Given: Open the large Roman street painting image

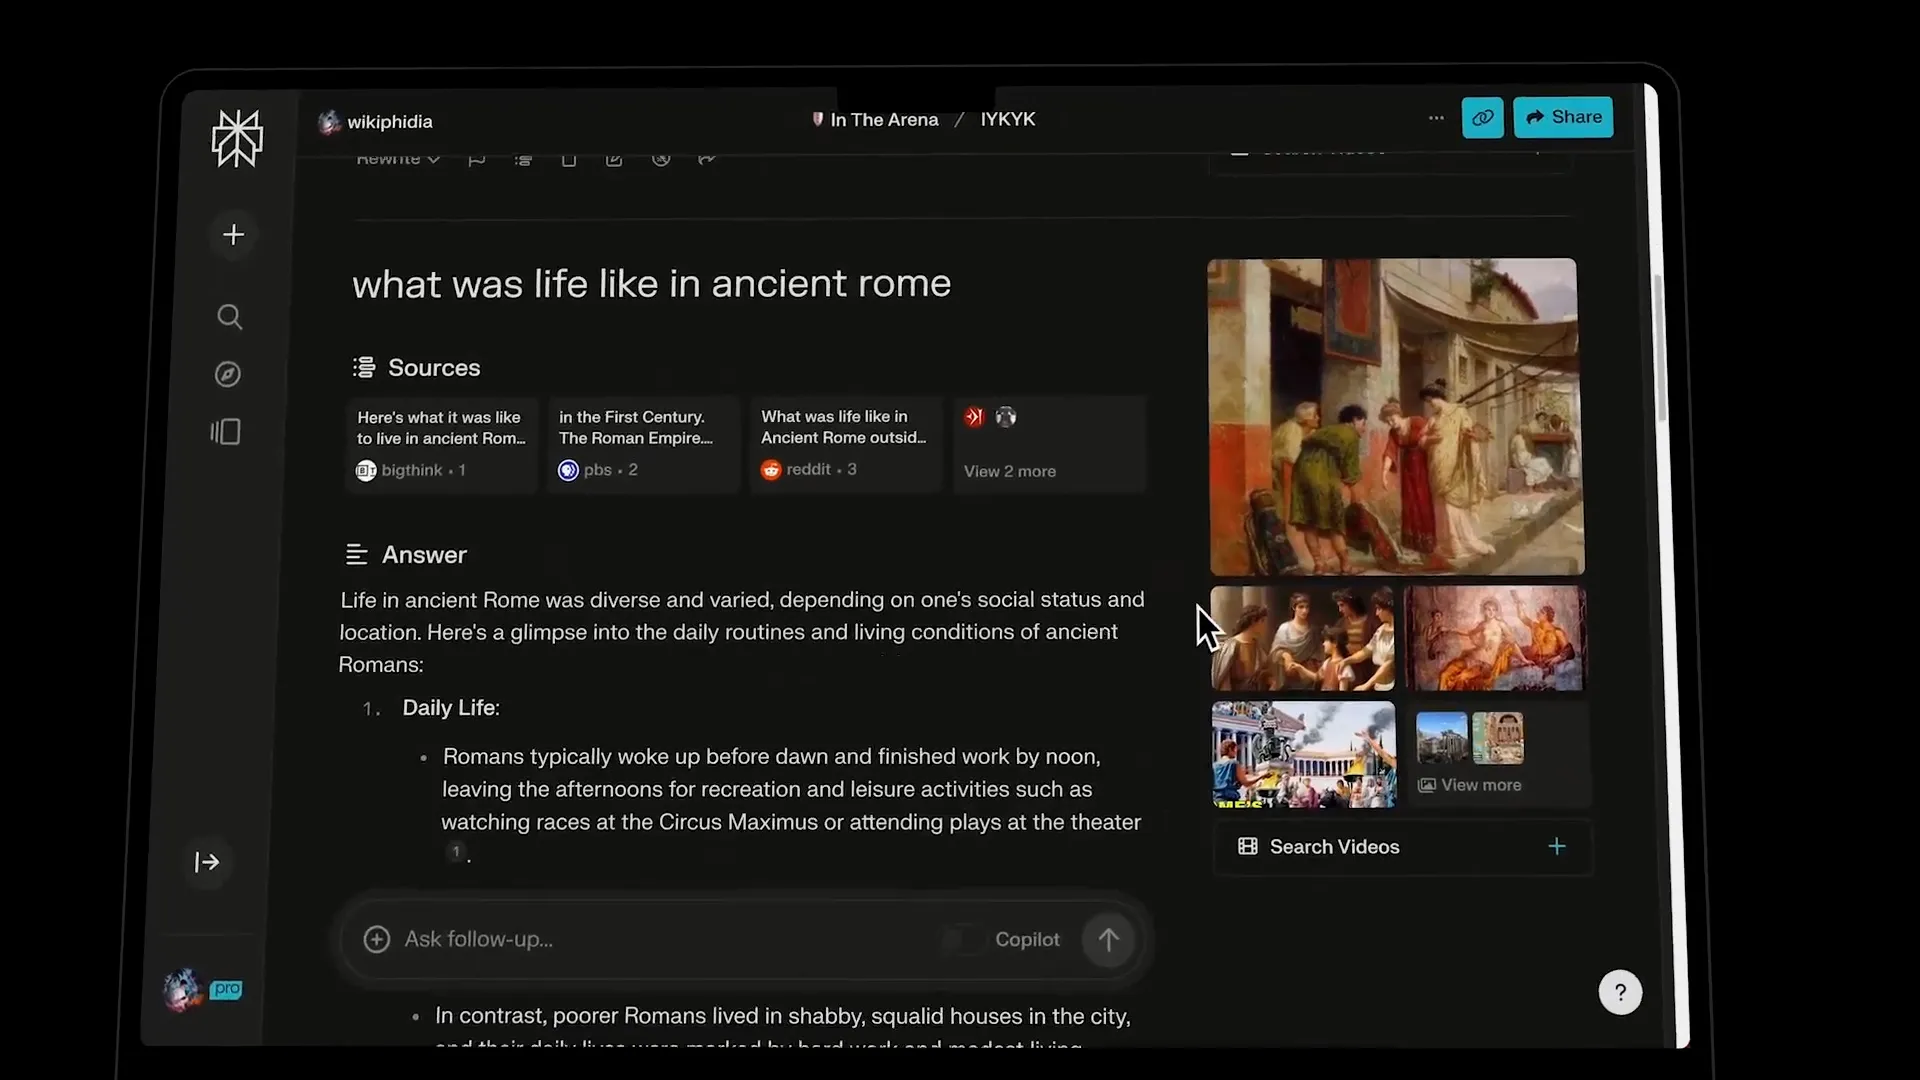Looking at the screenshot, I should tap(1396, 416).
